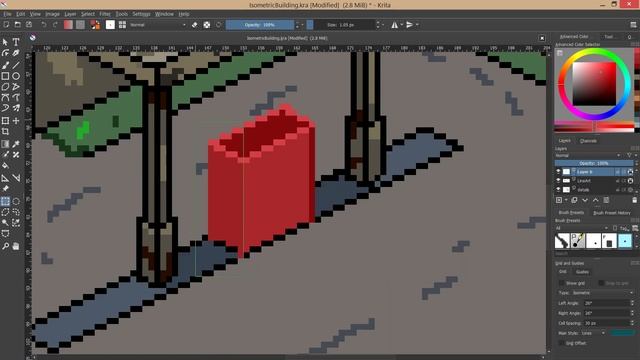Move layer down in the stack
Image resolution: width=640 pixels, height=360 pixels.
(x=585, y=200)
